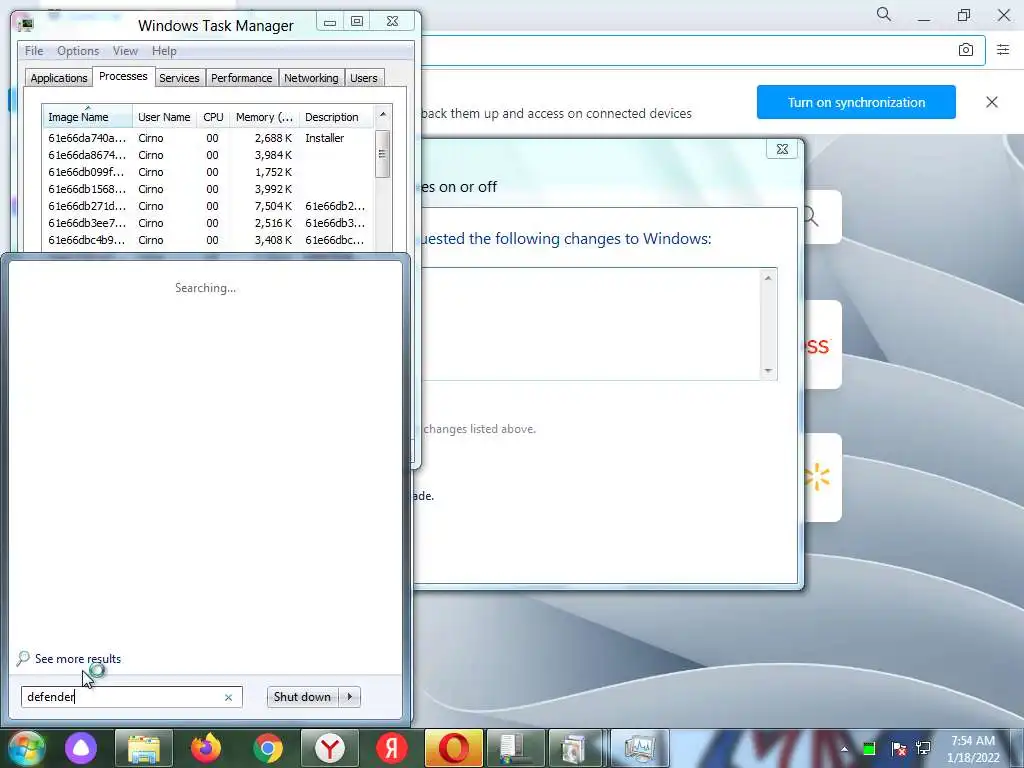Select process 61e66db099f… row
Image resolution: width=1024 pixels, height=768 pixels.
coord(208,172)
